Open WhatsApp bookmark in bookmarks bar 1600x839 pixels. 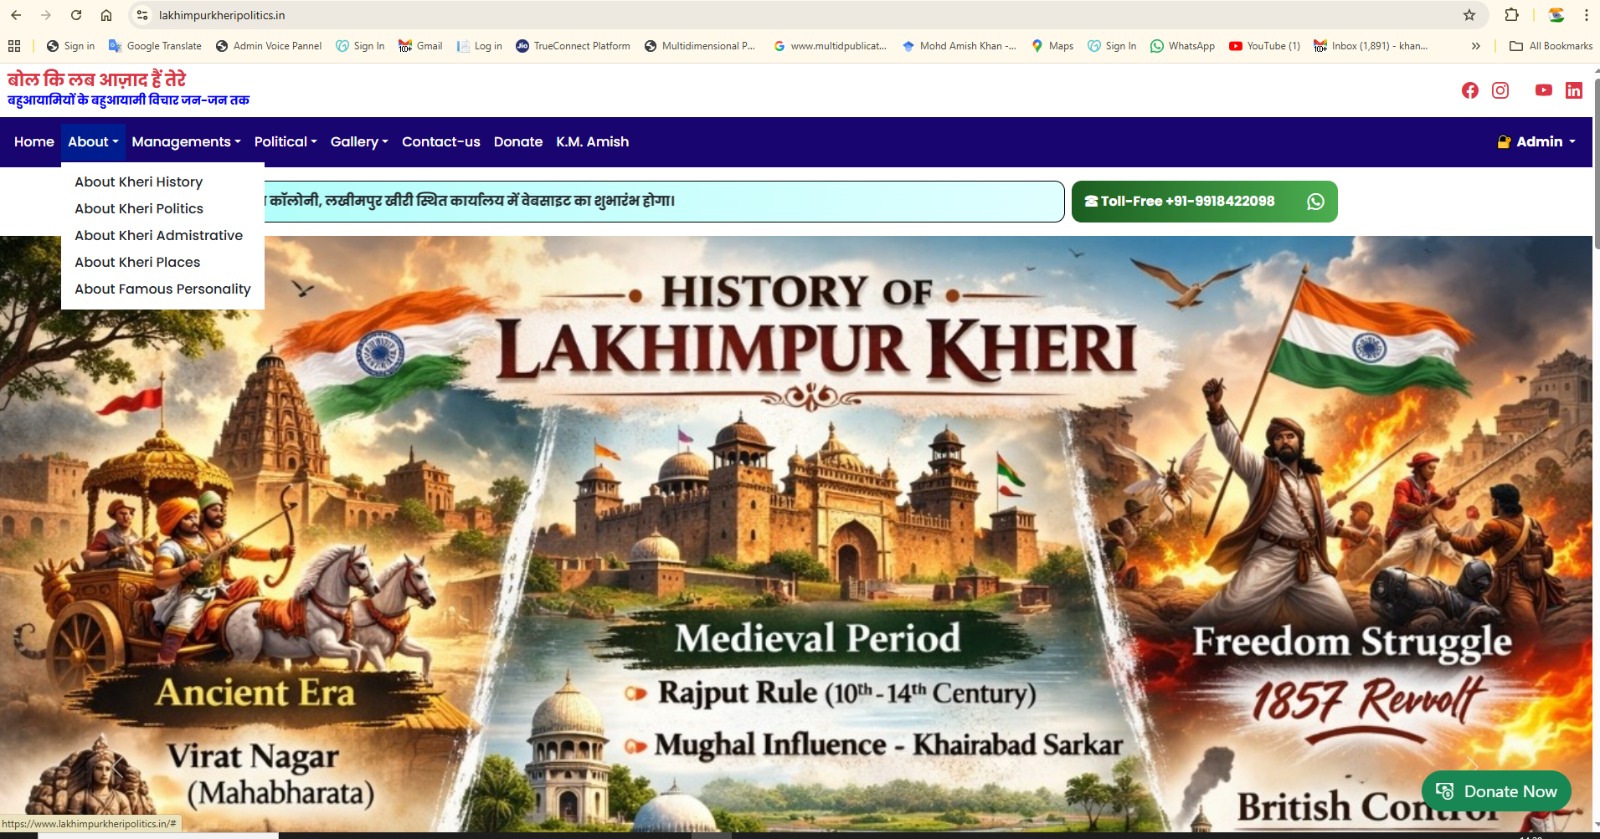coord(1182,46)
